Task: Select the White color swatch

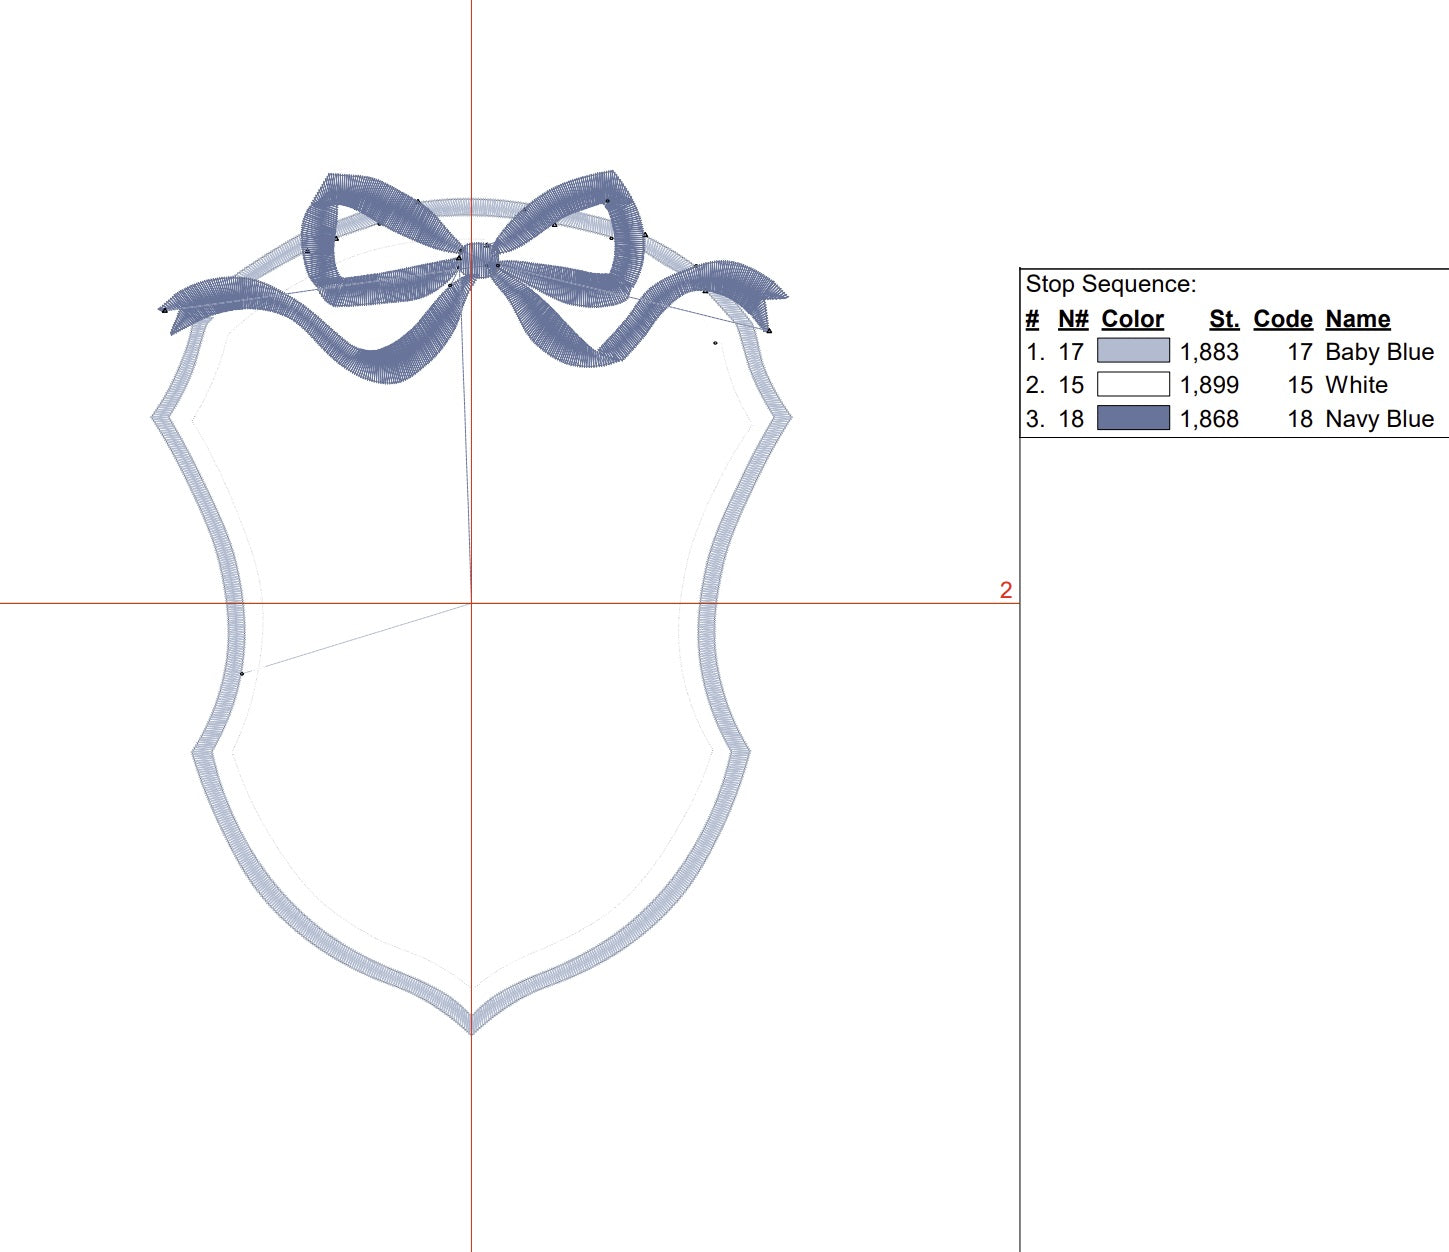Action: point(1133,385)
